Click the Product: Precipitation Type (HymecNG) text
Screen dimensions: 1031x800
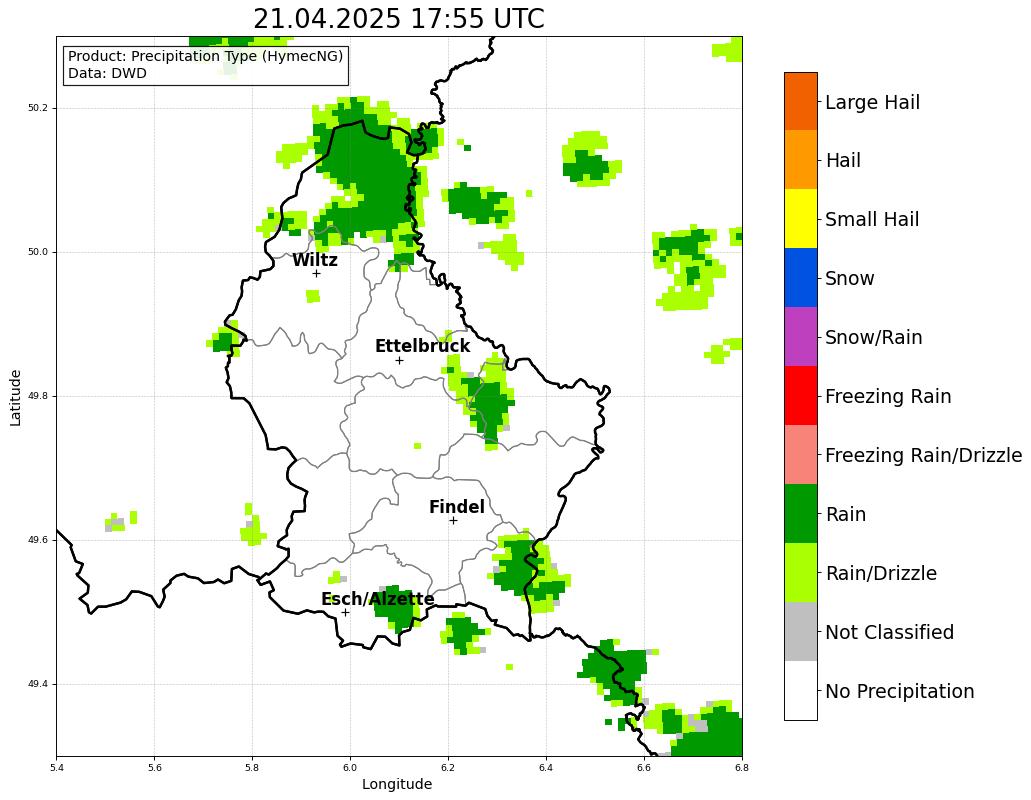[206, 57]
